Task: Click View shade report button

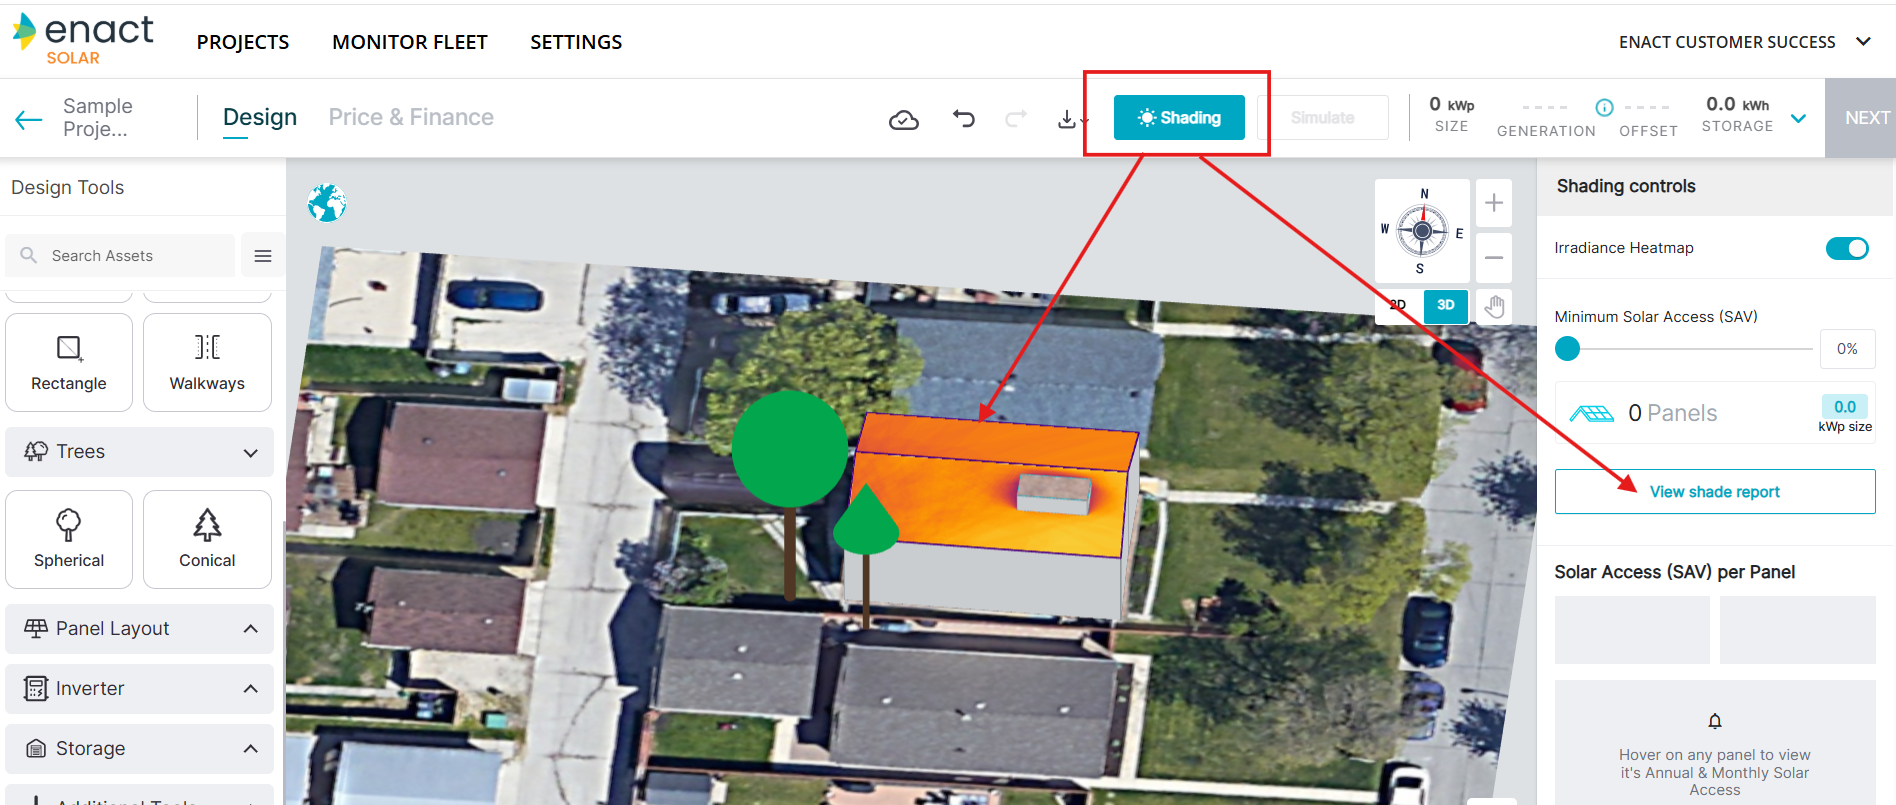Action: point(1714,492)
